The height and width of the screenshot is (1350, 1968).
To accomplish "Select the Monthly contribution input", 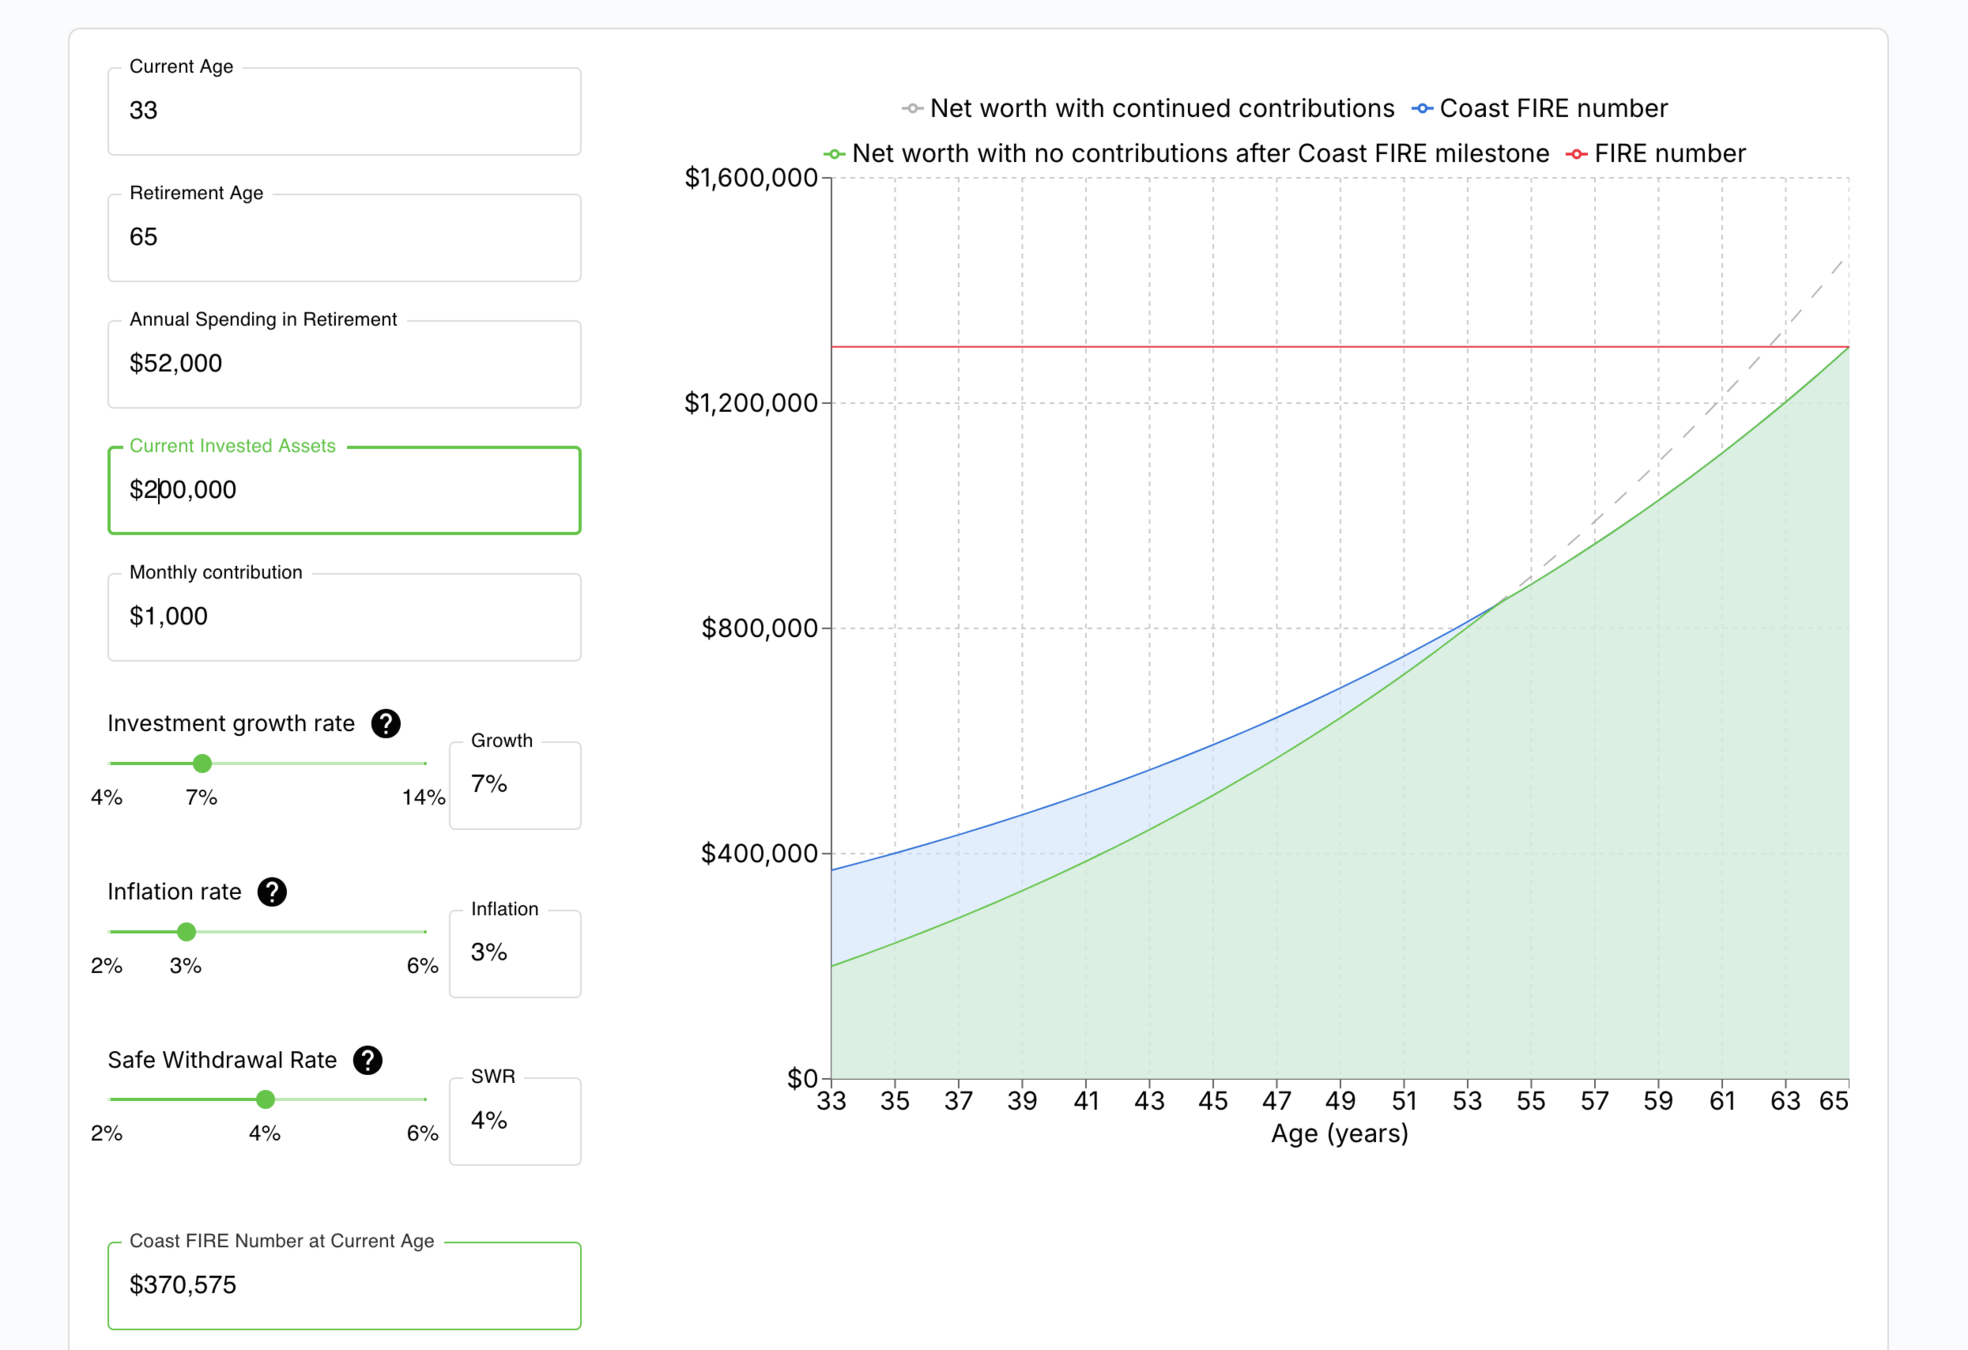I will tap(344, 617).
